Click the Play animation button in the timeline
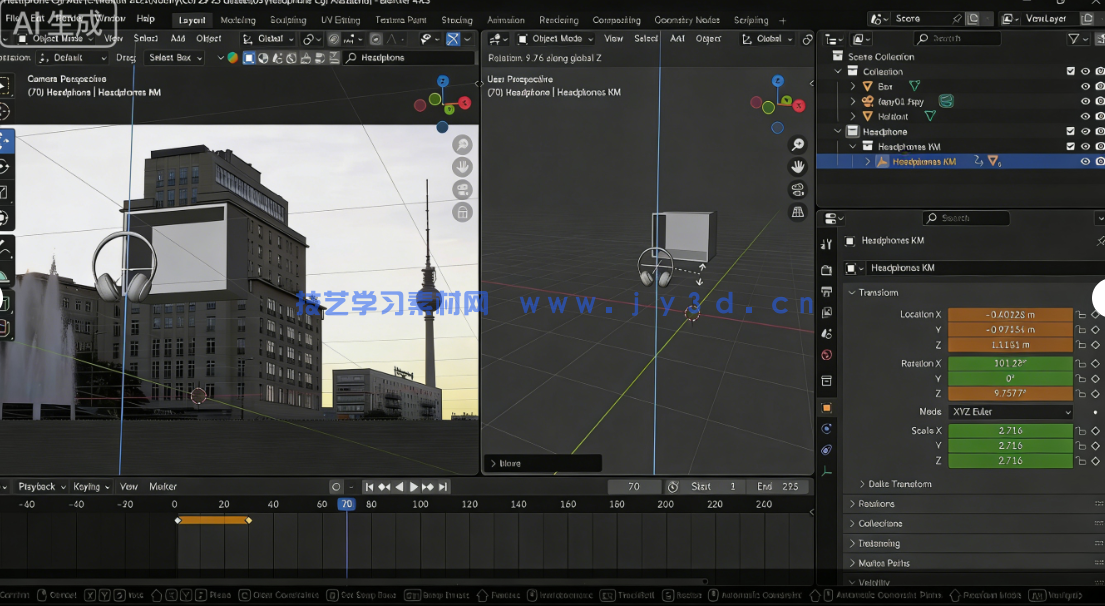The image size is (1105, 606). (x=413, y=486)
